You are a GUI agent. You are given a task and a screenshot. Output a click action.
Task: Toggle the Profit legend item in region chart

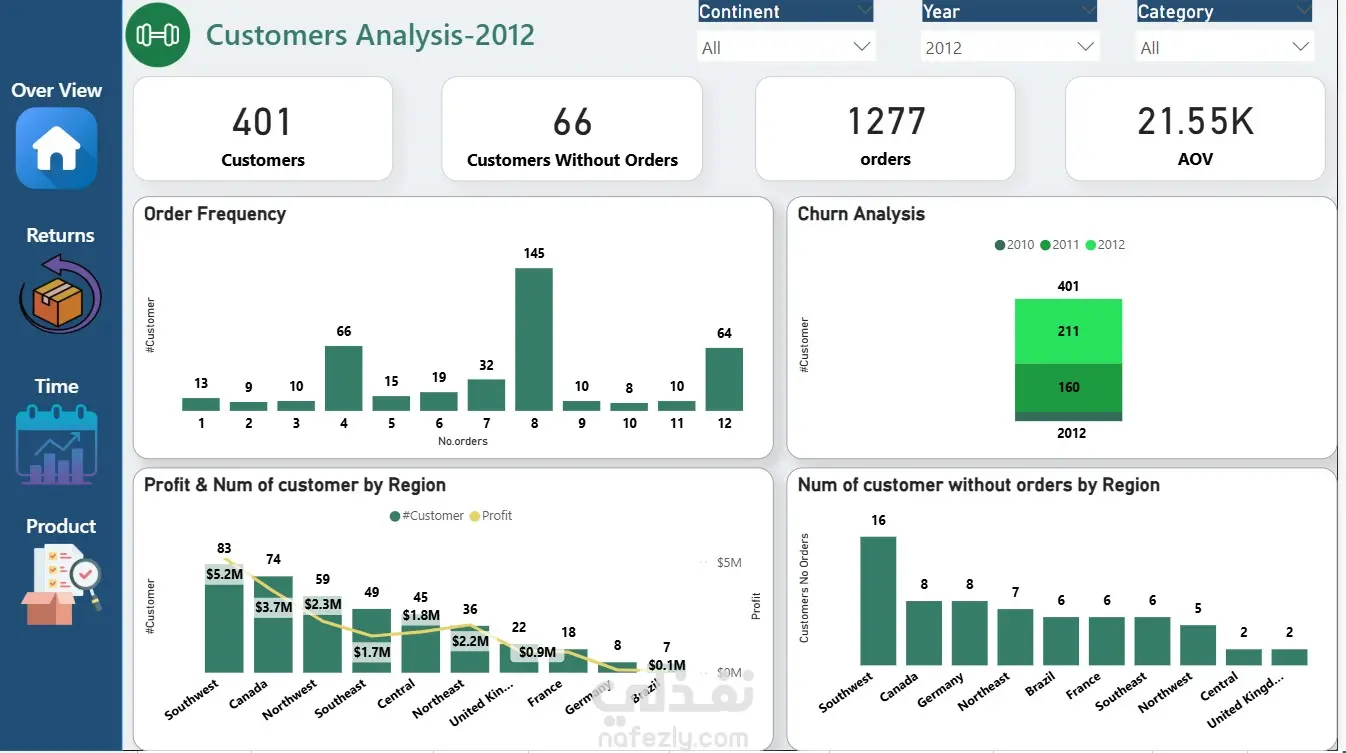[490, 516]
